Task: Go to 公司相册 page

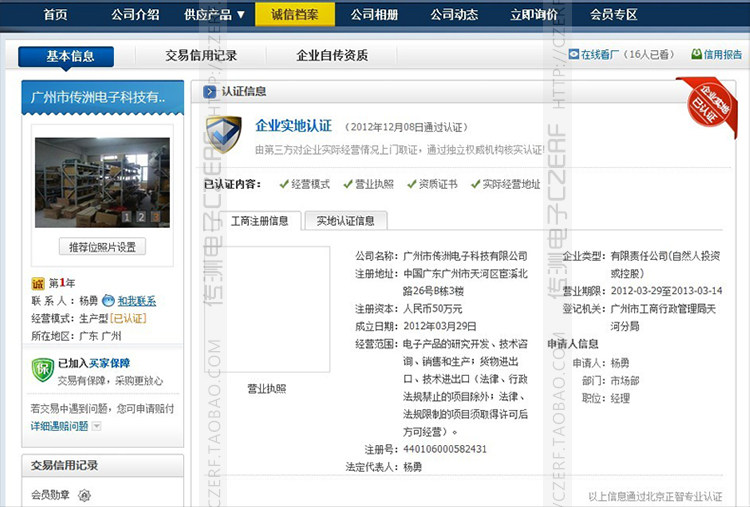Action: tap(375, 14)
